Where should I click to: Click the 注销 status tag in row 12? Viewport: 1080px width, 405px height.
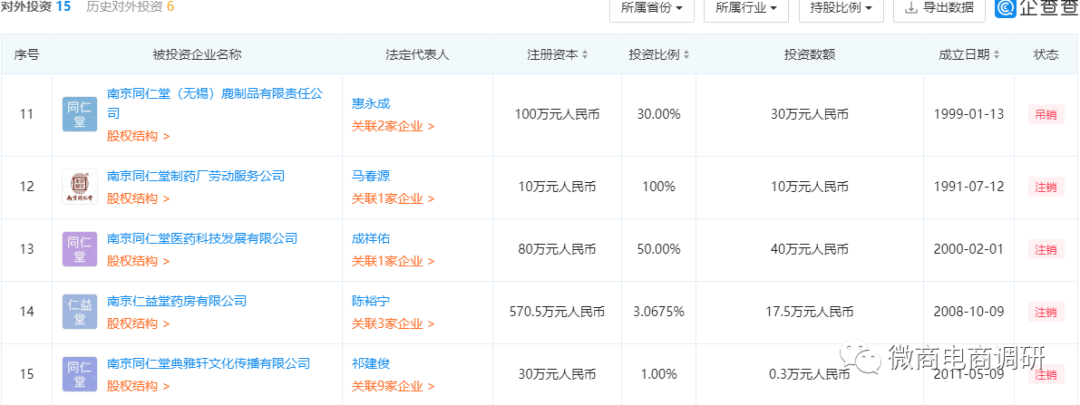coord(1046,187)
